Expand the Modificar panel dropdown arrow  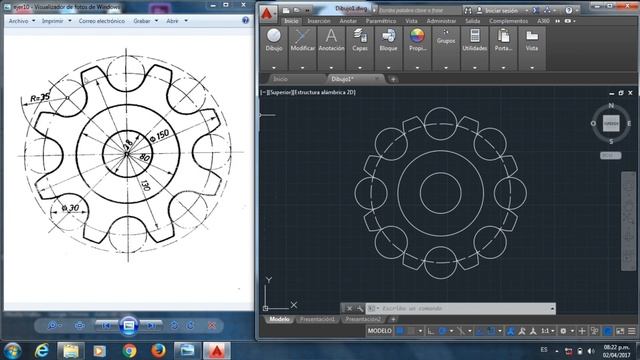click(x=302, y=67)
